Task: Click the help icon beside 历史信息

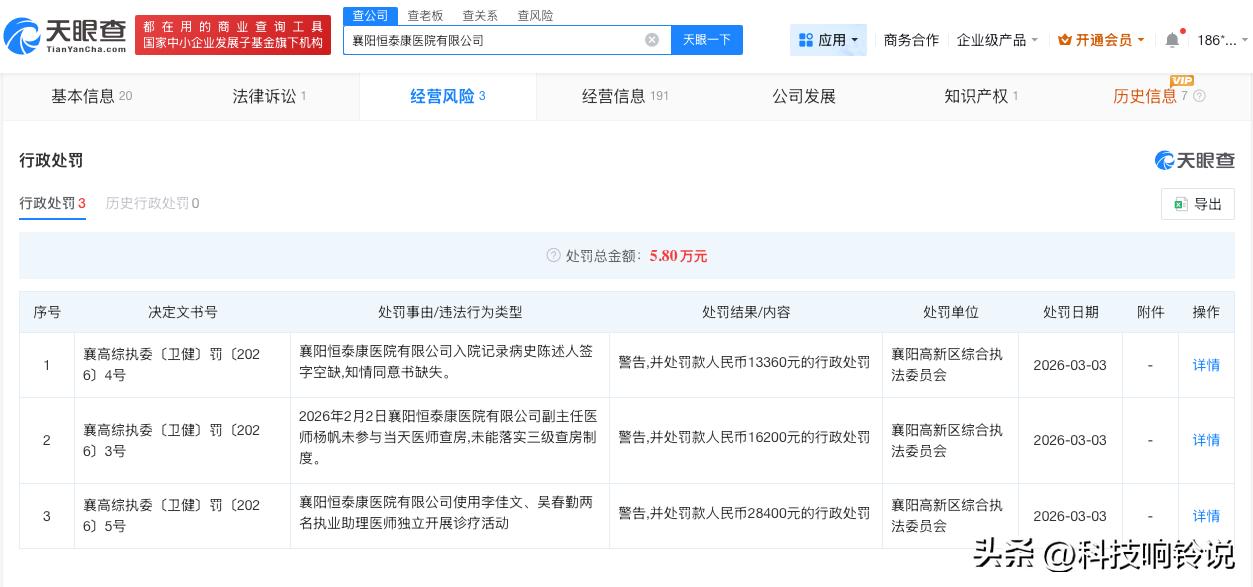Action: tap(1199, 97)
